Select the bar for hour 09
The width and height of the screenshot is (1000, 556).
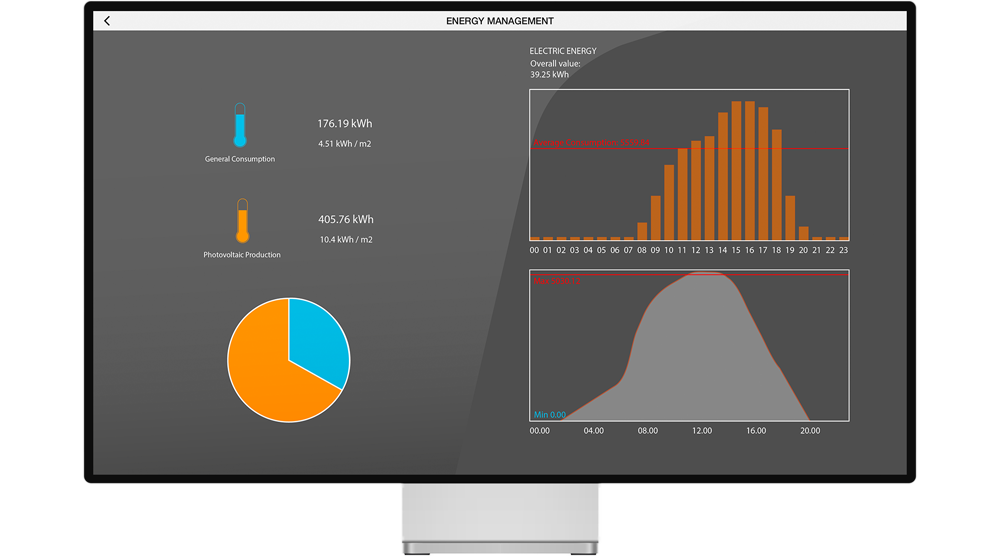(x=656, y=217)
